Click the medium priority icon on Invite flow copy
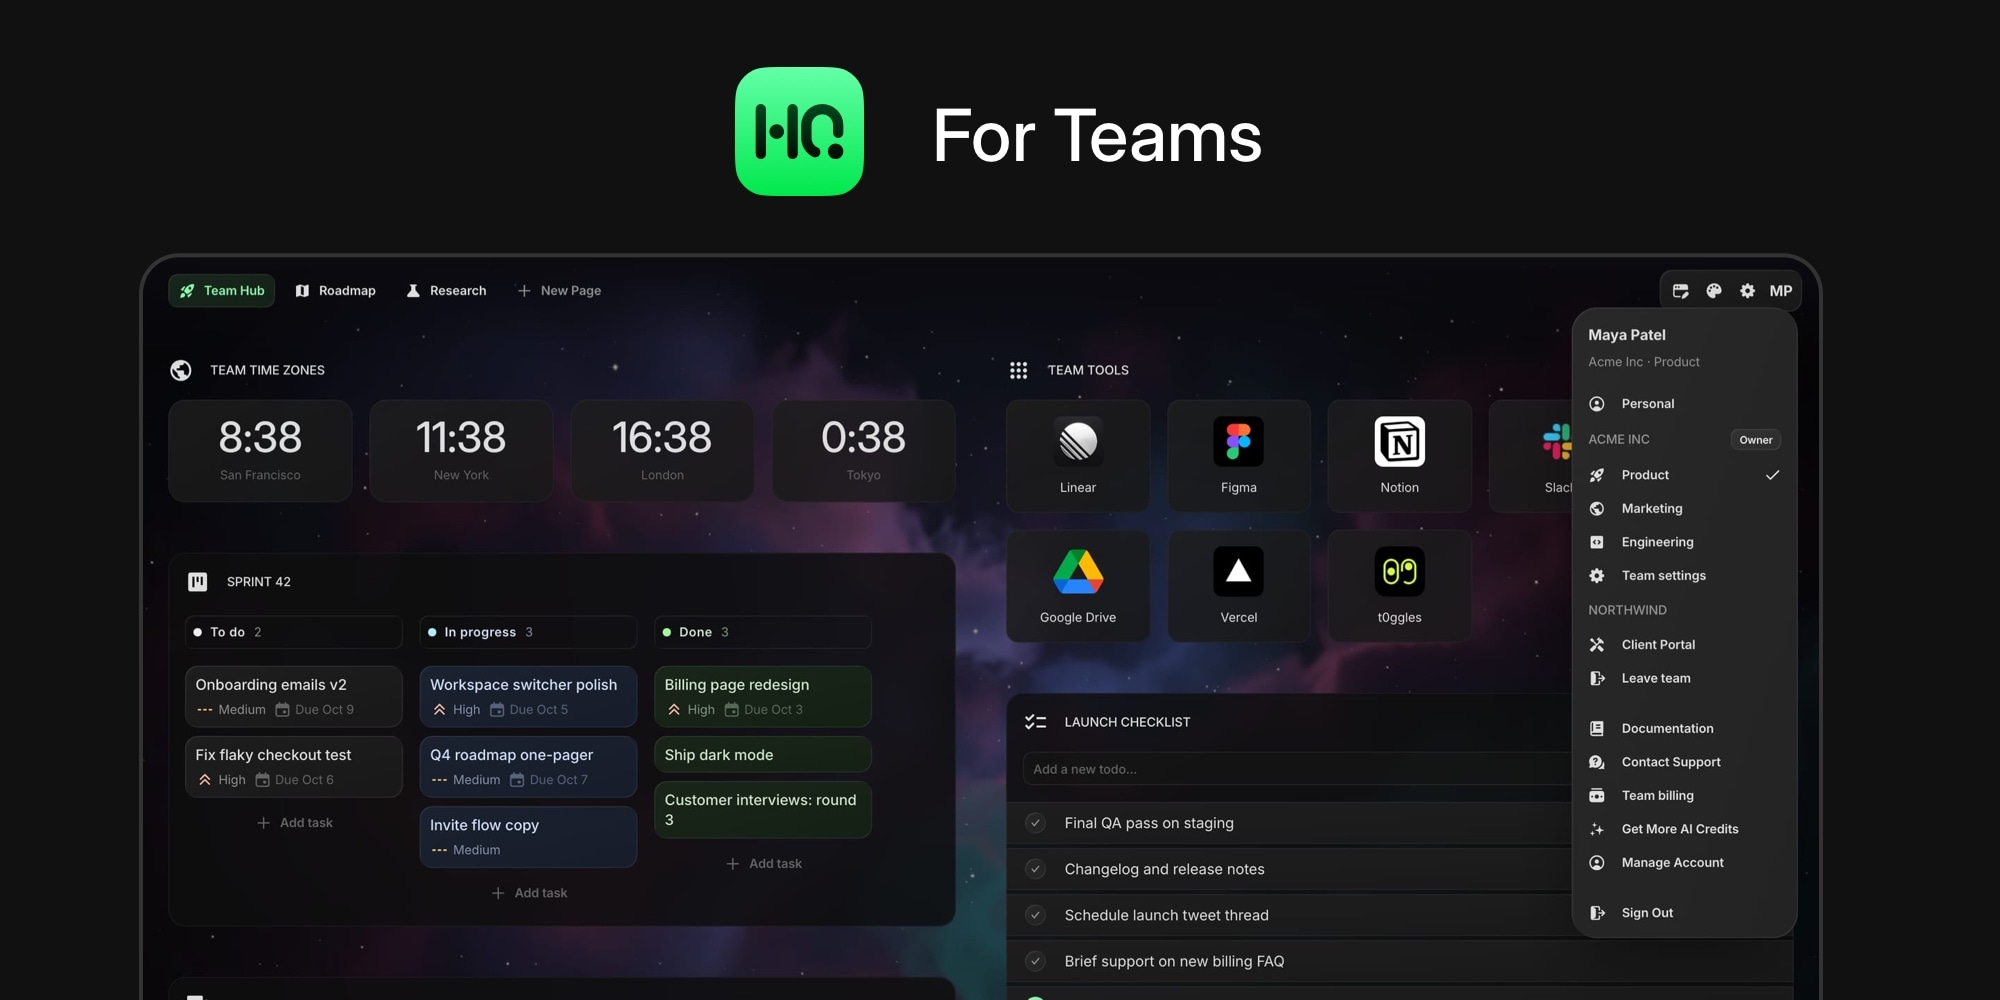 (x=439, y=850)
